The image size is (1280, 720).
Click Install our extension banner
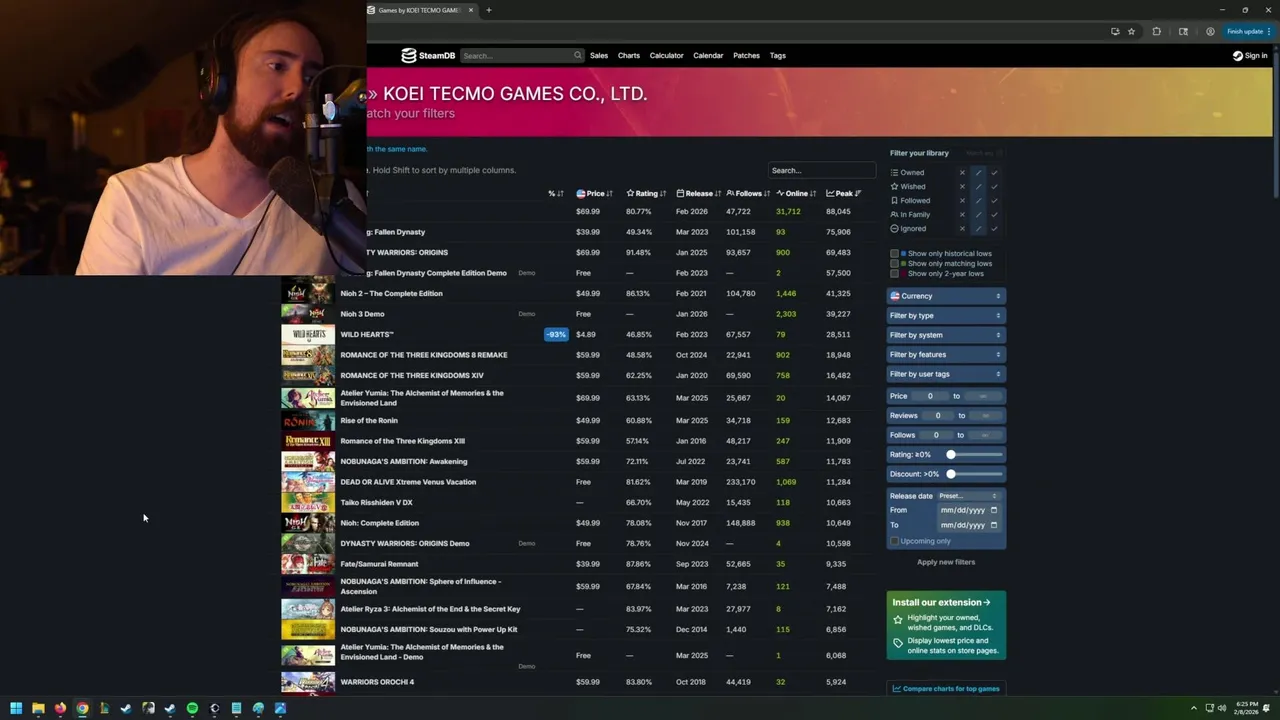pyautogui.click(x=946, y=625)
